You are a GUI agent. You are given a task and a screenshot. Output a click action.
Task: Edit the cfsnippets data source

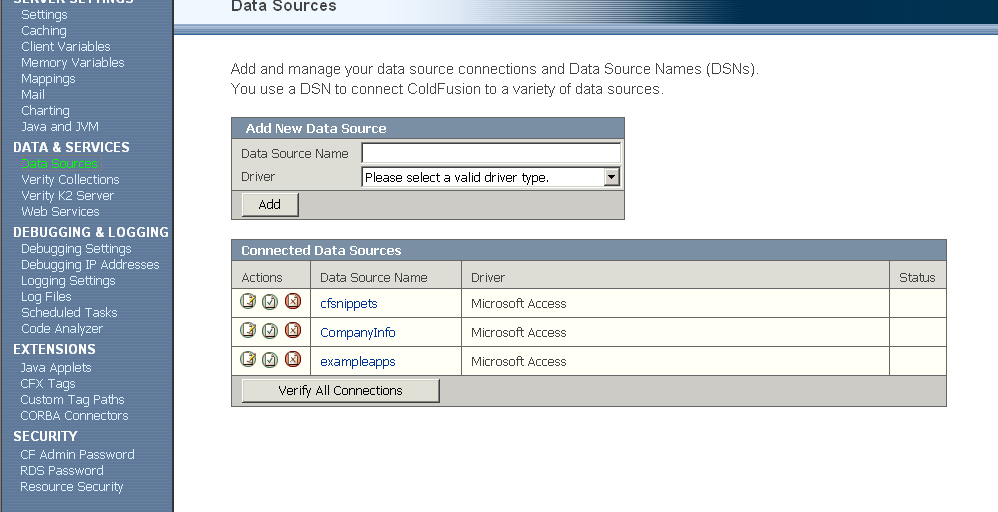click(248, 301)
